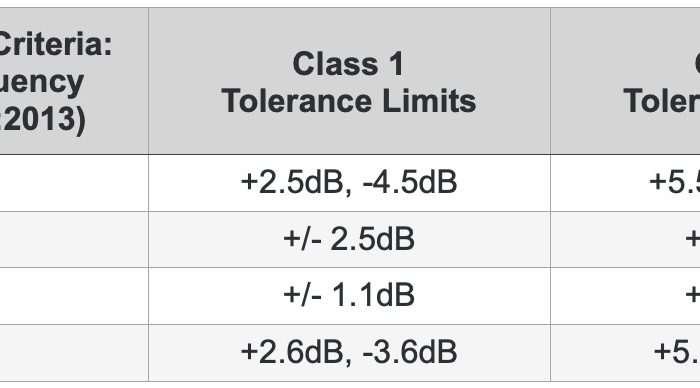The image size is (700, 388).
Task: Click the empty first-column cell in first row
Action: pyautogui.click(x=74, y=183)
